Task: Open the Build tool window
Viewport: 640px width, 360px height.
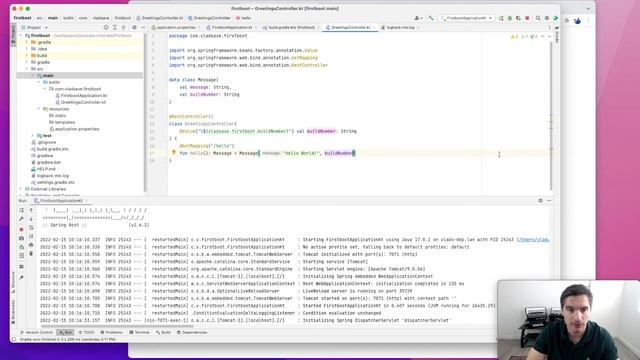Action: pyautogui.click(x=163, y=332)
